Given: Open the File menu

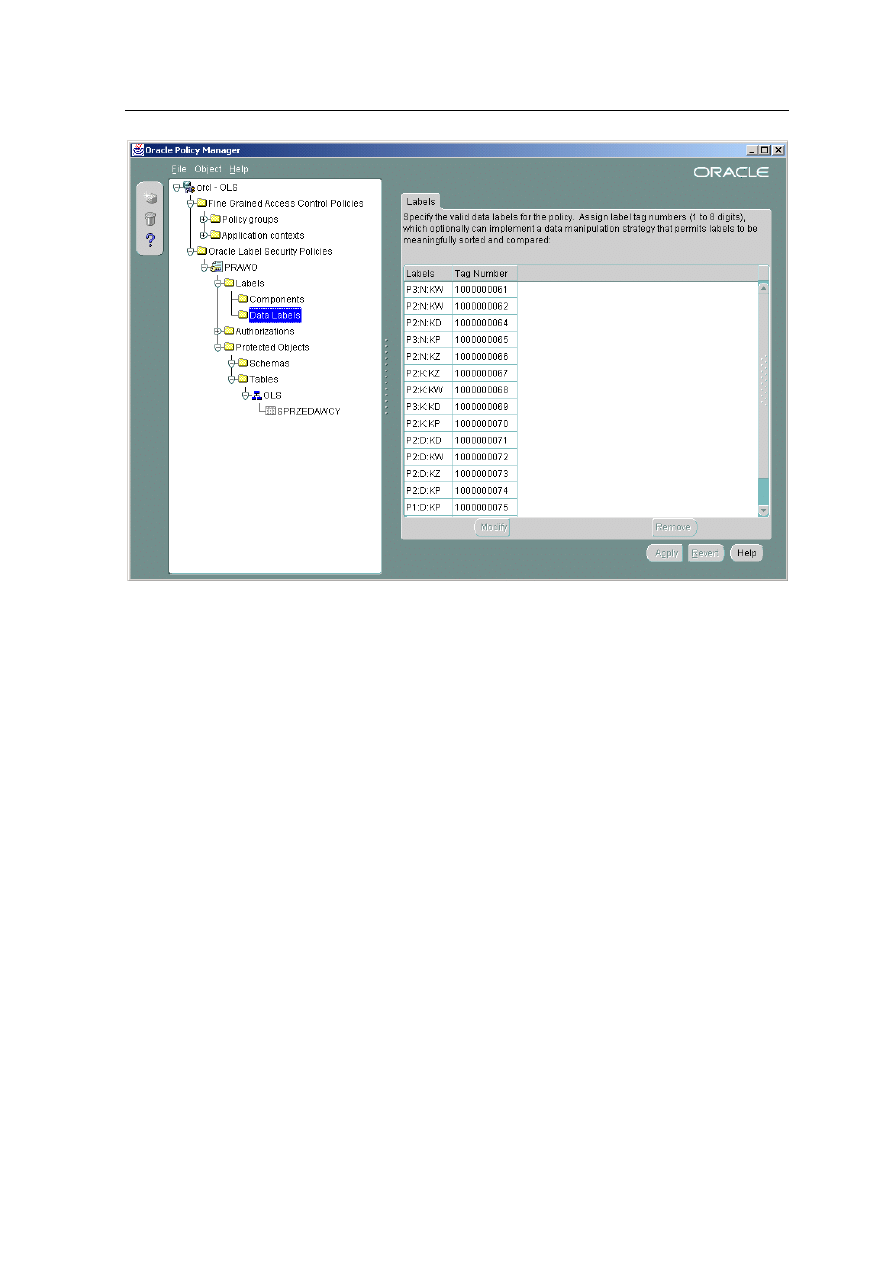Looking at the screenshot, I should (x=179, y=169).
